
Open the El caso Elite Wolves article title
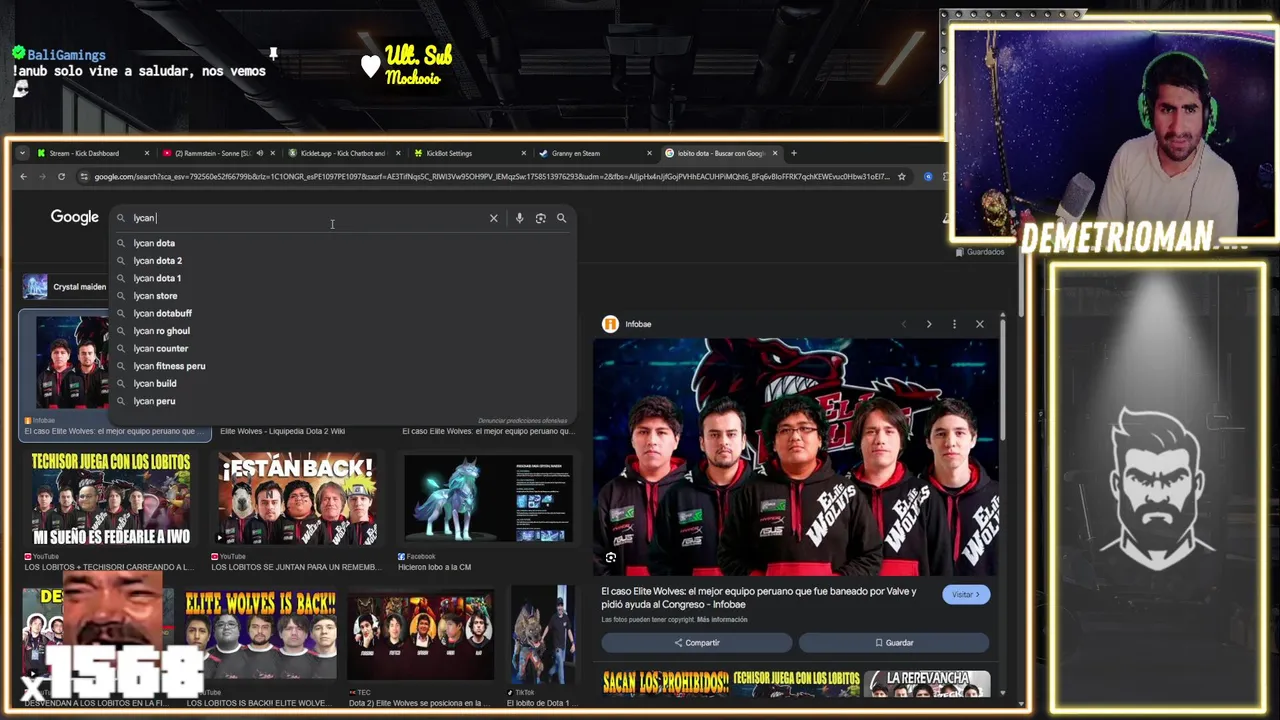(759, 597)
